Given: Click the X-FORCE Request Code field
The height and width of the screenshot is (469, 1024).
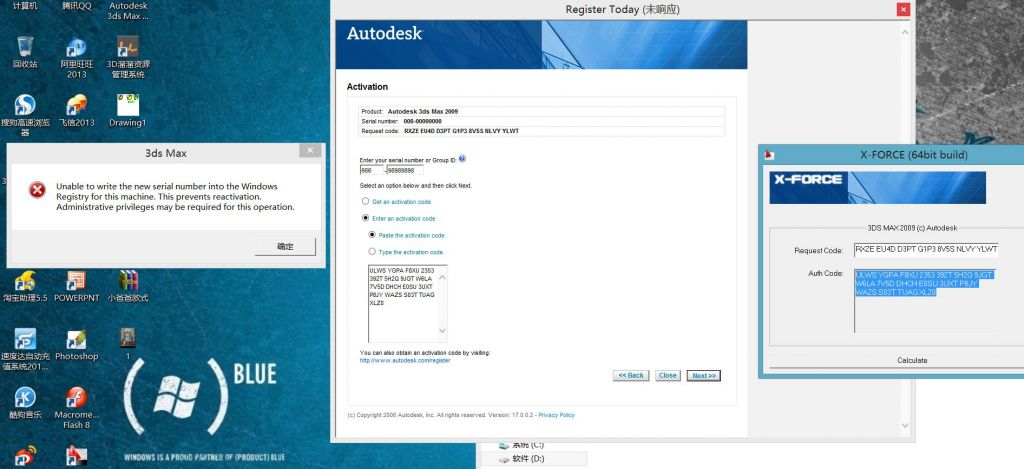Looking at the screenshot, I should point(925,250).
